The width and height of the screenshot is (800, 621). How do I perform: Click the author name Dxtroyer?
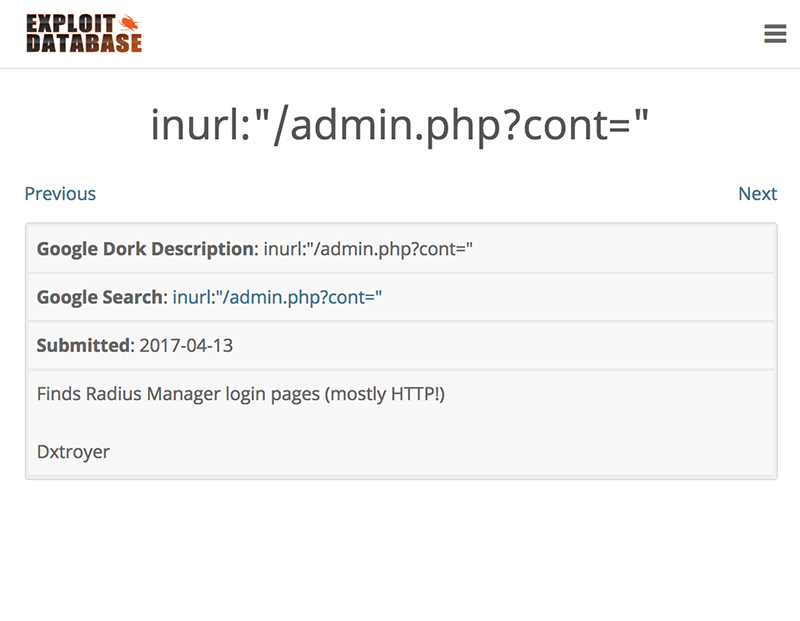click(74, 452)
